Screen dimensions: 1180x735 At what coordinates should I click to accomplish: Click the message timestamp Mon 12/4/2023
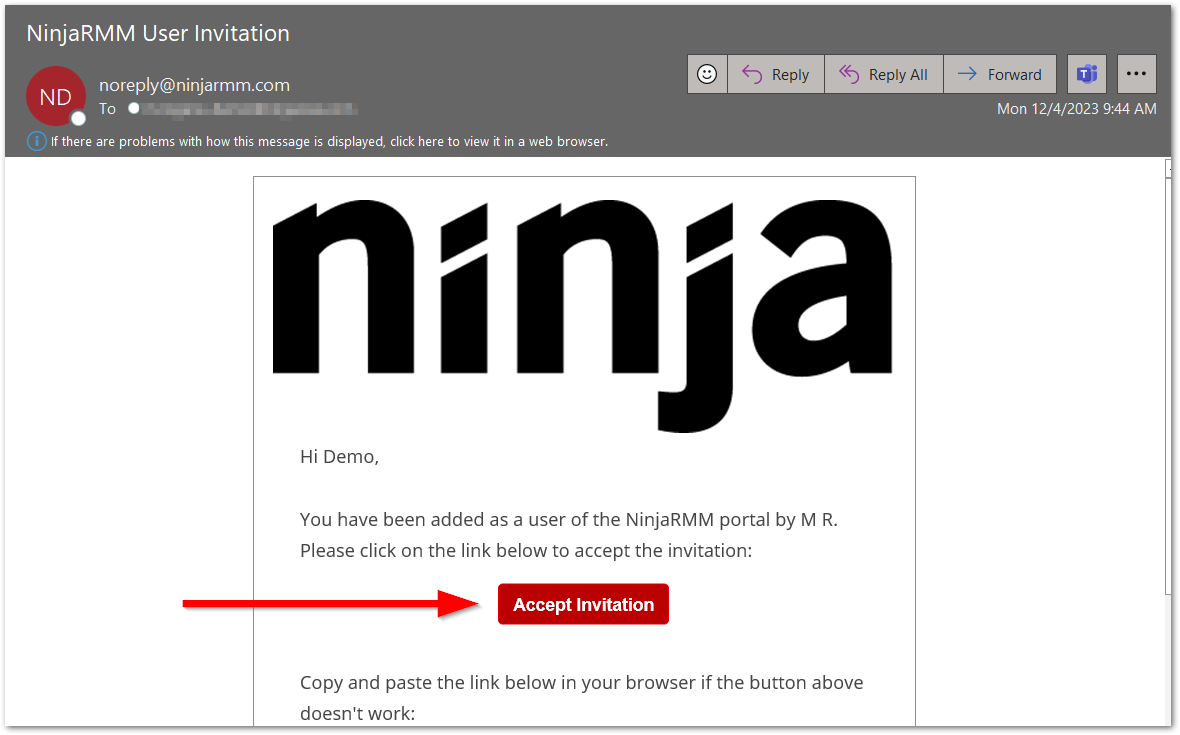pyautogui.click(x=1075, y=109)
